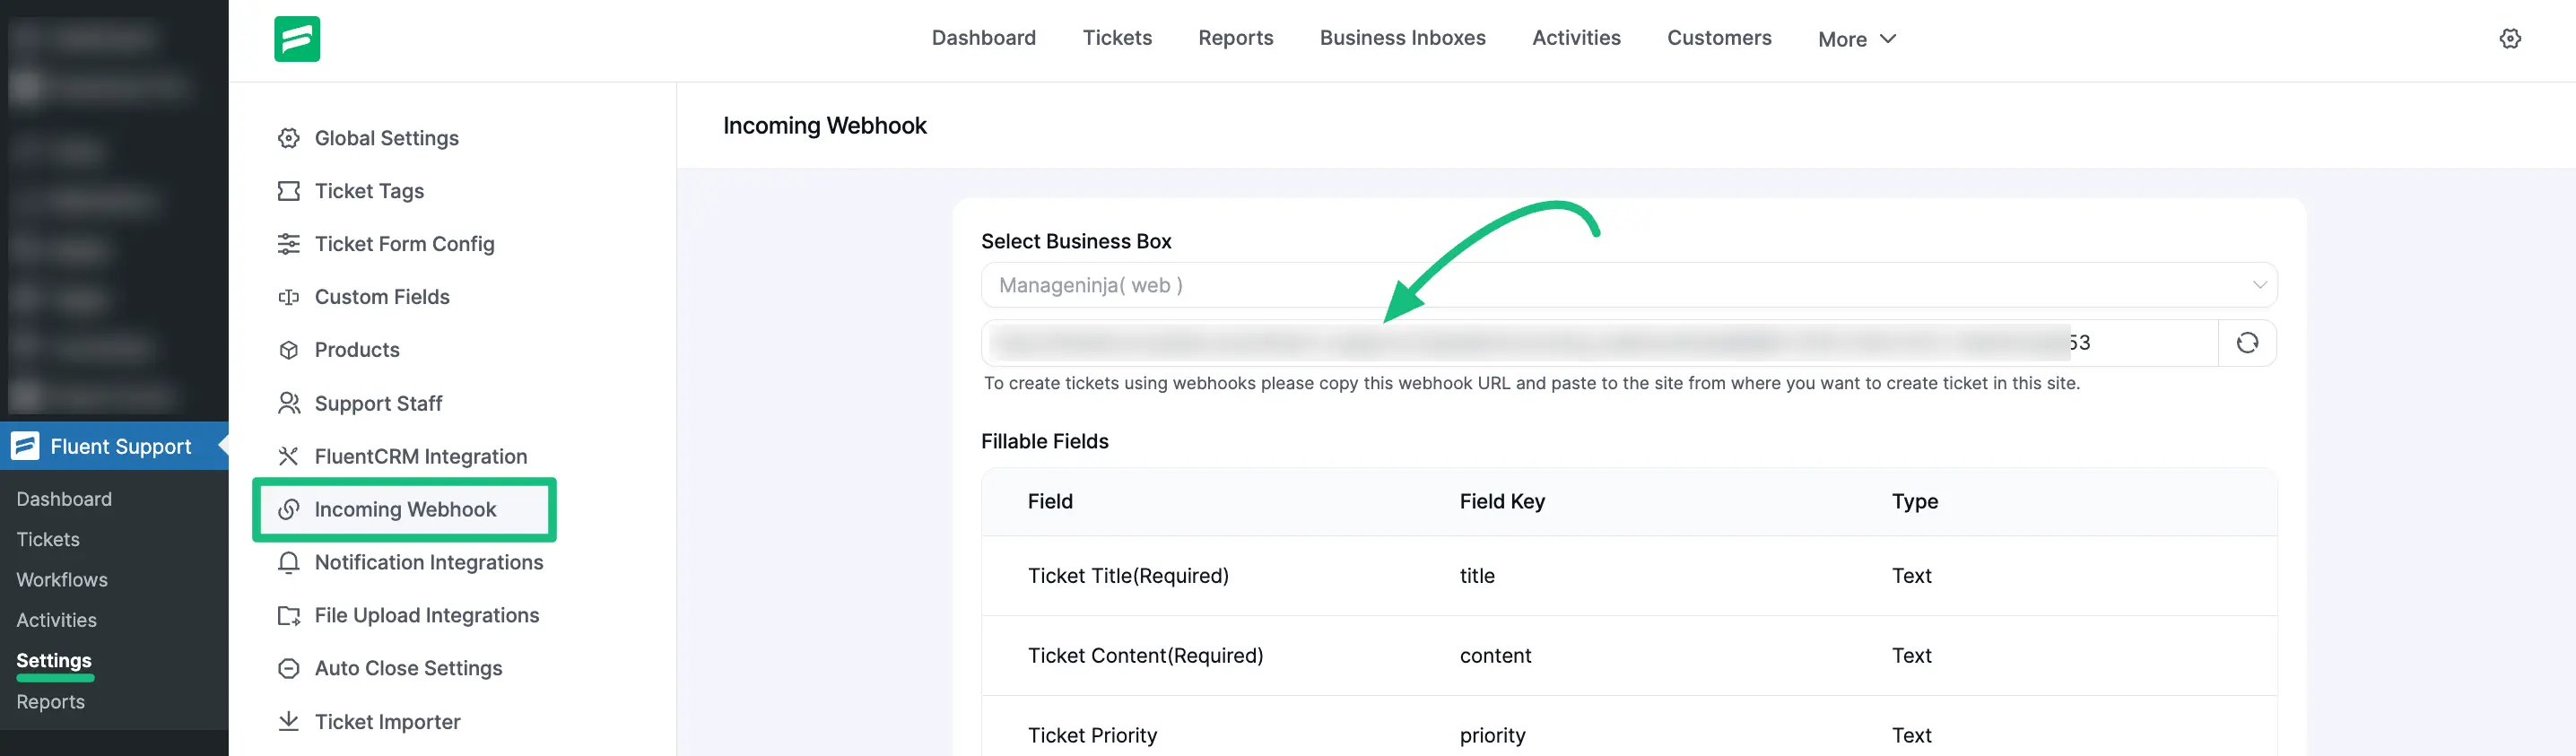Click the top-right settings gear icon
The width and height of the screenshot is (2576, 756).
point(2511,38)
